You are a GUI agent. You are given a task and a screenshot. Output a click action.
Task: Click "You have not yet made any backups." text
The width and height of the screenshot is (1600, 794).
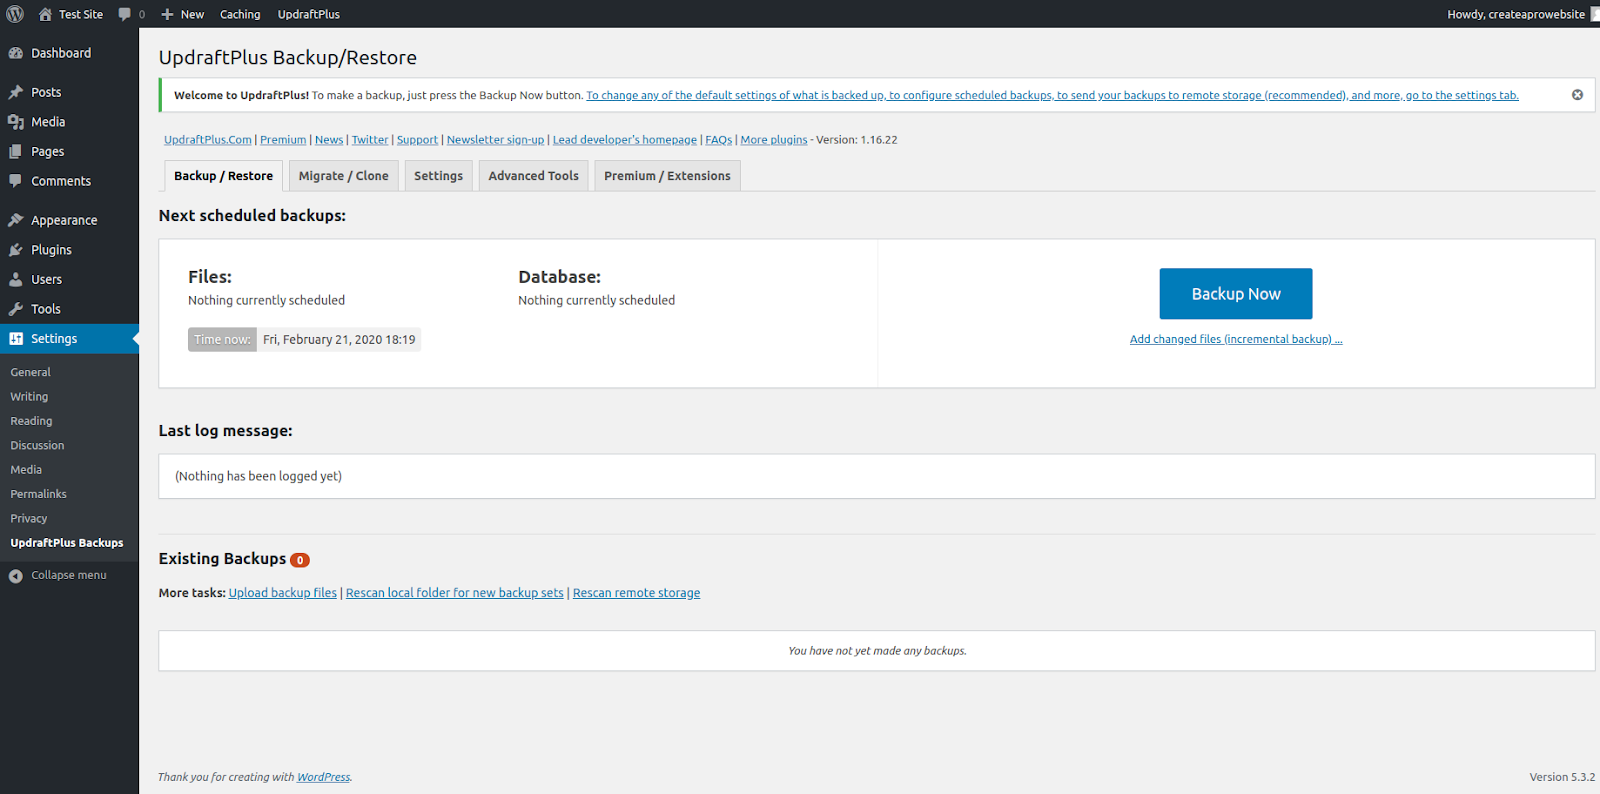877,651
